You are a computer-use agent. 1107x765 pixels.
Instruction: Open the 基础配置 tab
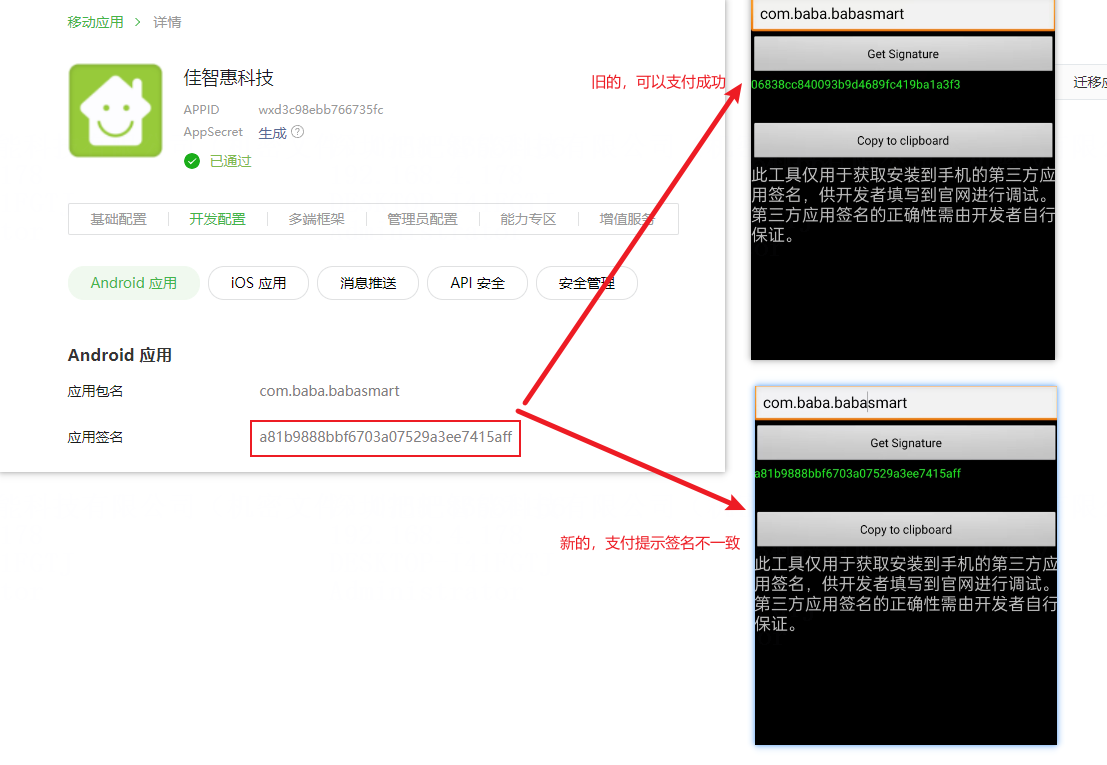tap(119, 219)
